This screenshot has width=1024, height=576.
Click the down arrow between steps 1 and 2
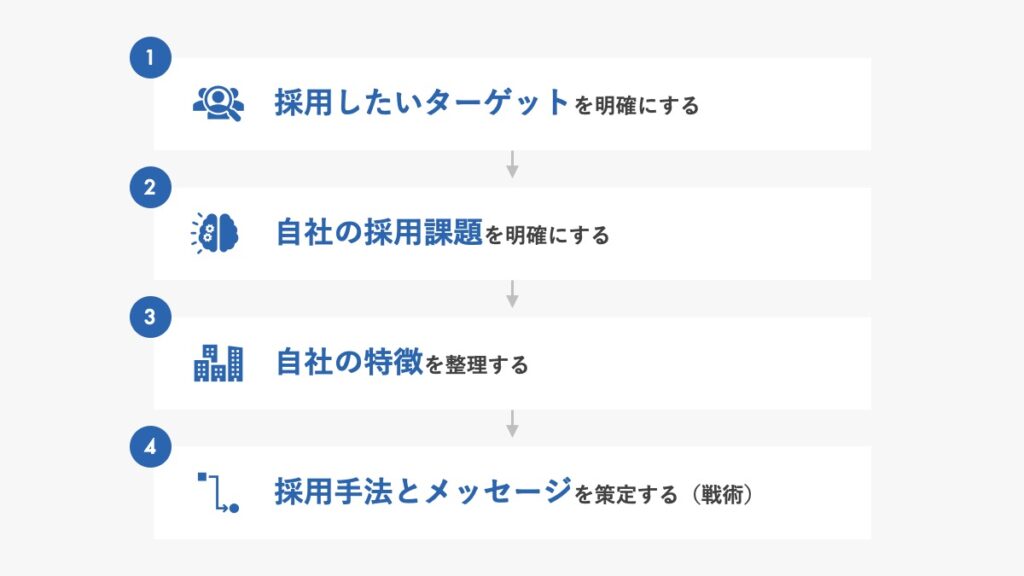click(x=512, y=165)
